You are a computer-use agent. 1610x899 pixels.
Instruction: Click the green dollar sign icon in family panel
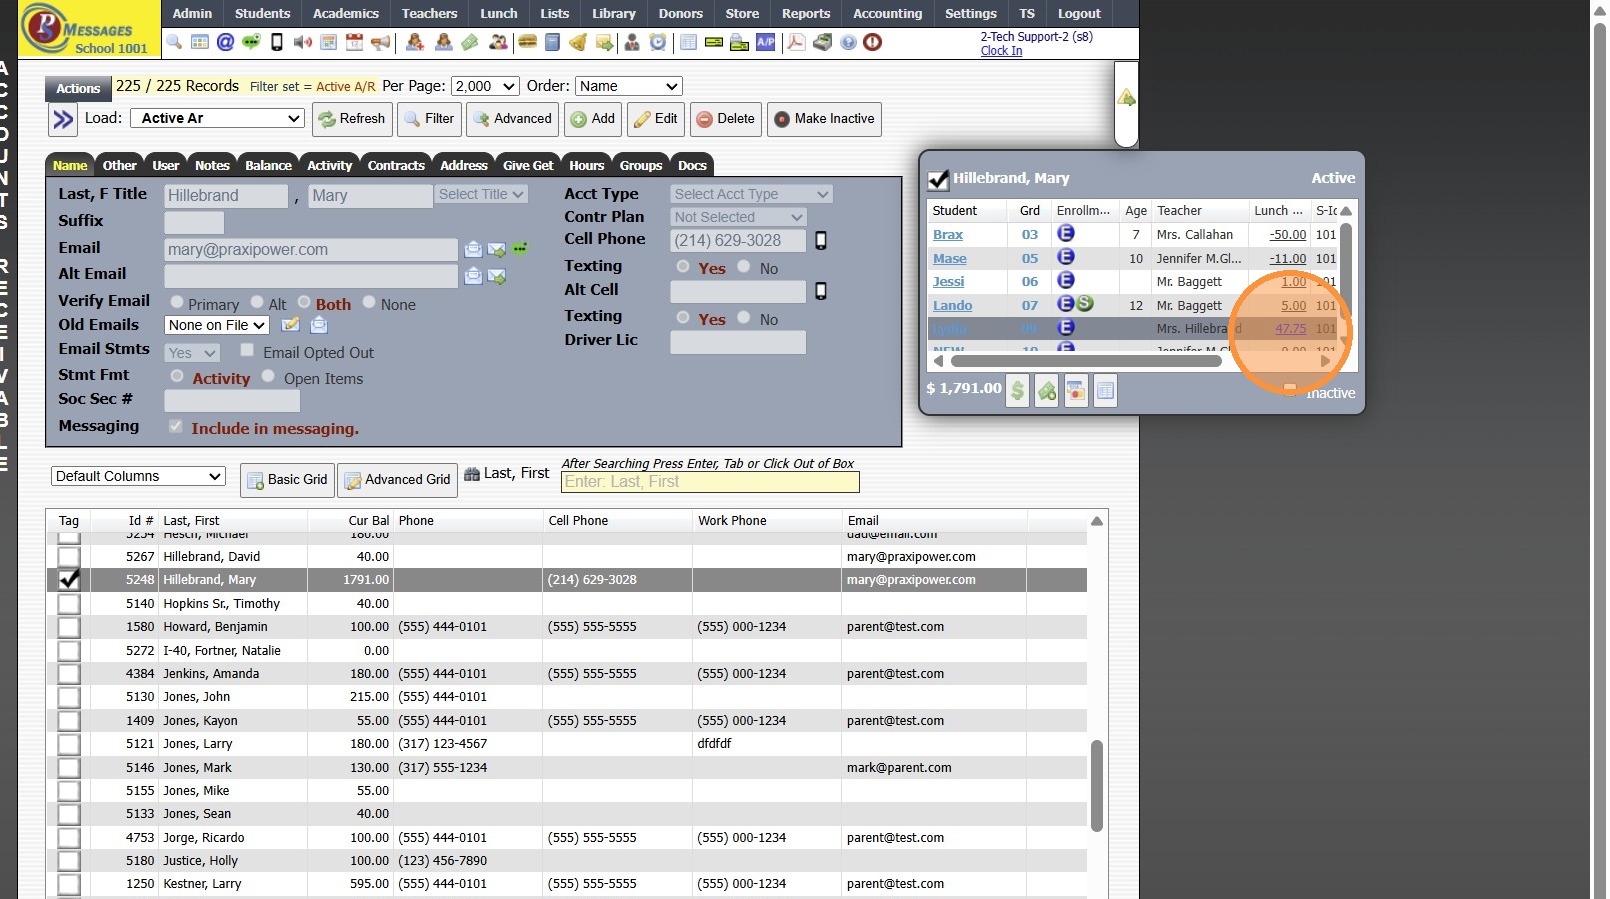pos(1017,391)
